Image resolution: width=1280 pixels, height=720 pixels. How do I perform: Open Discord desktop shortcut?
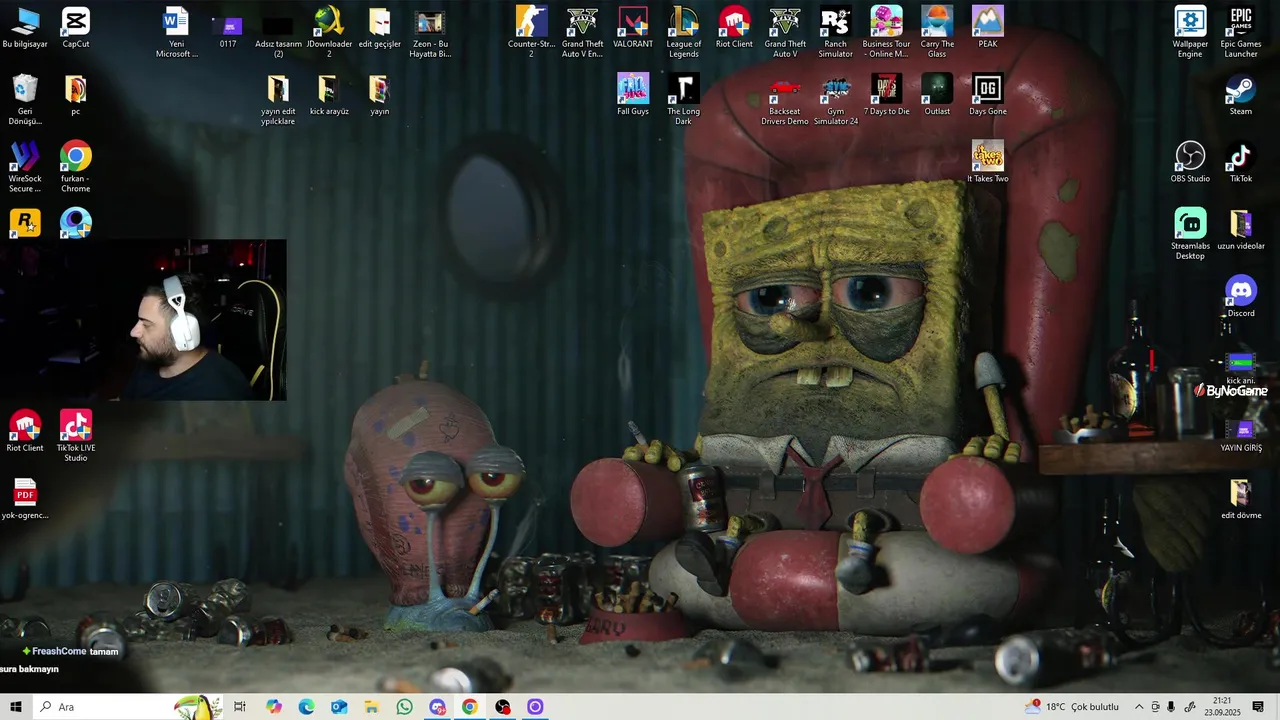(1241, 297)
